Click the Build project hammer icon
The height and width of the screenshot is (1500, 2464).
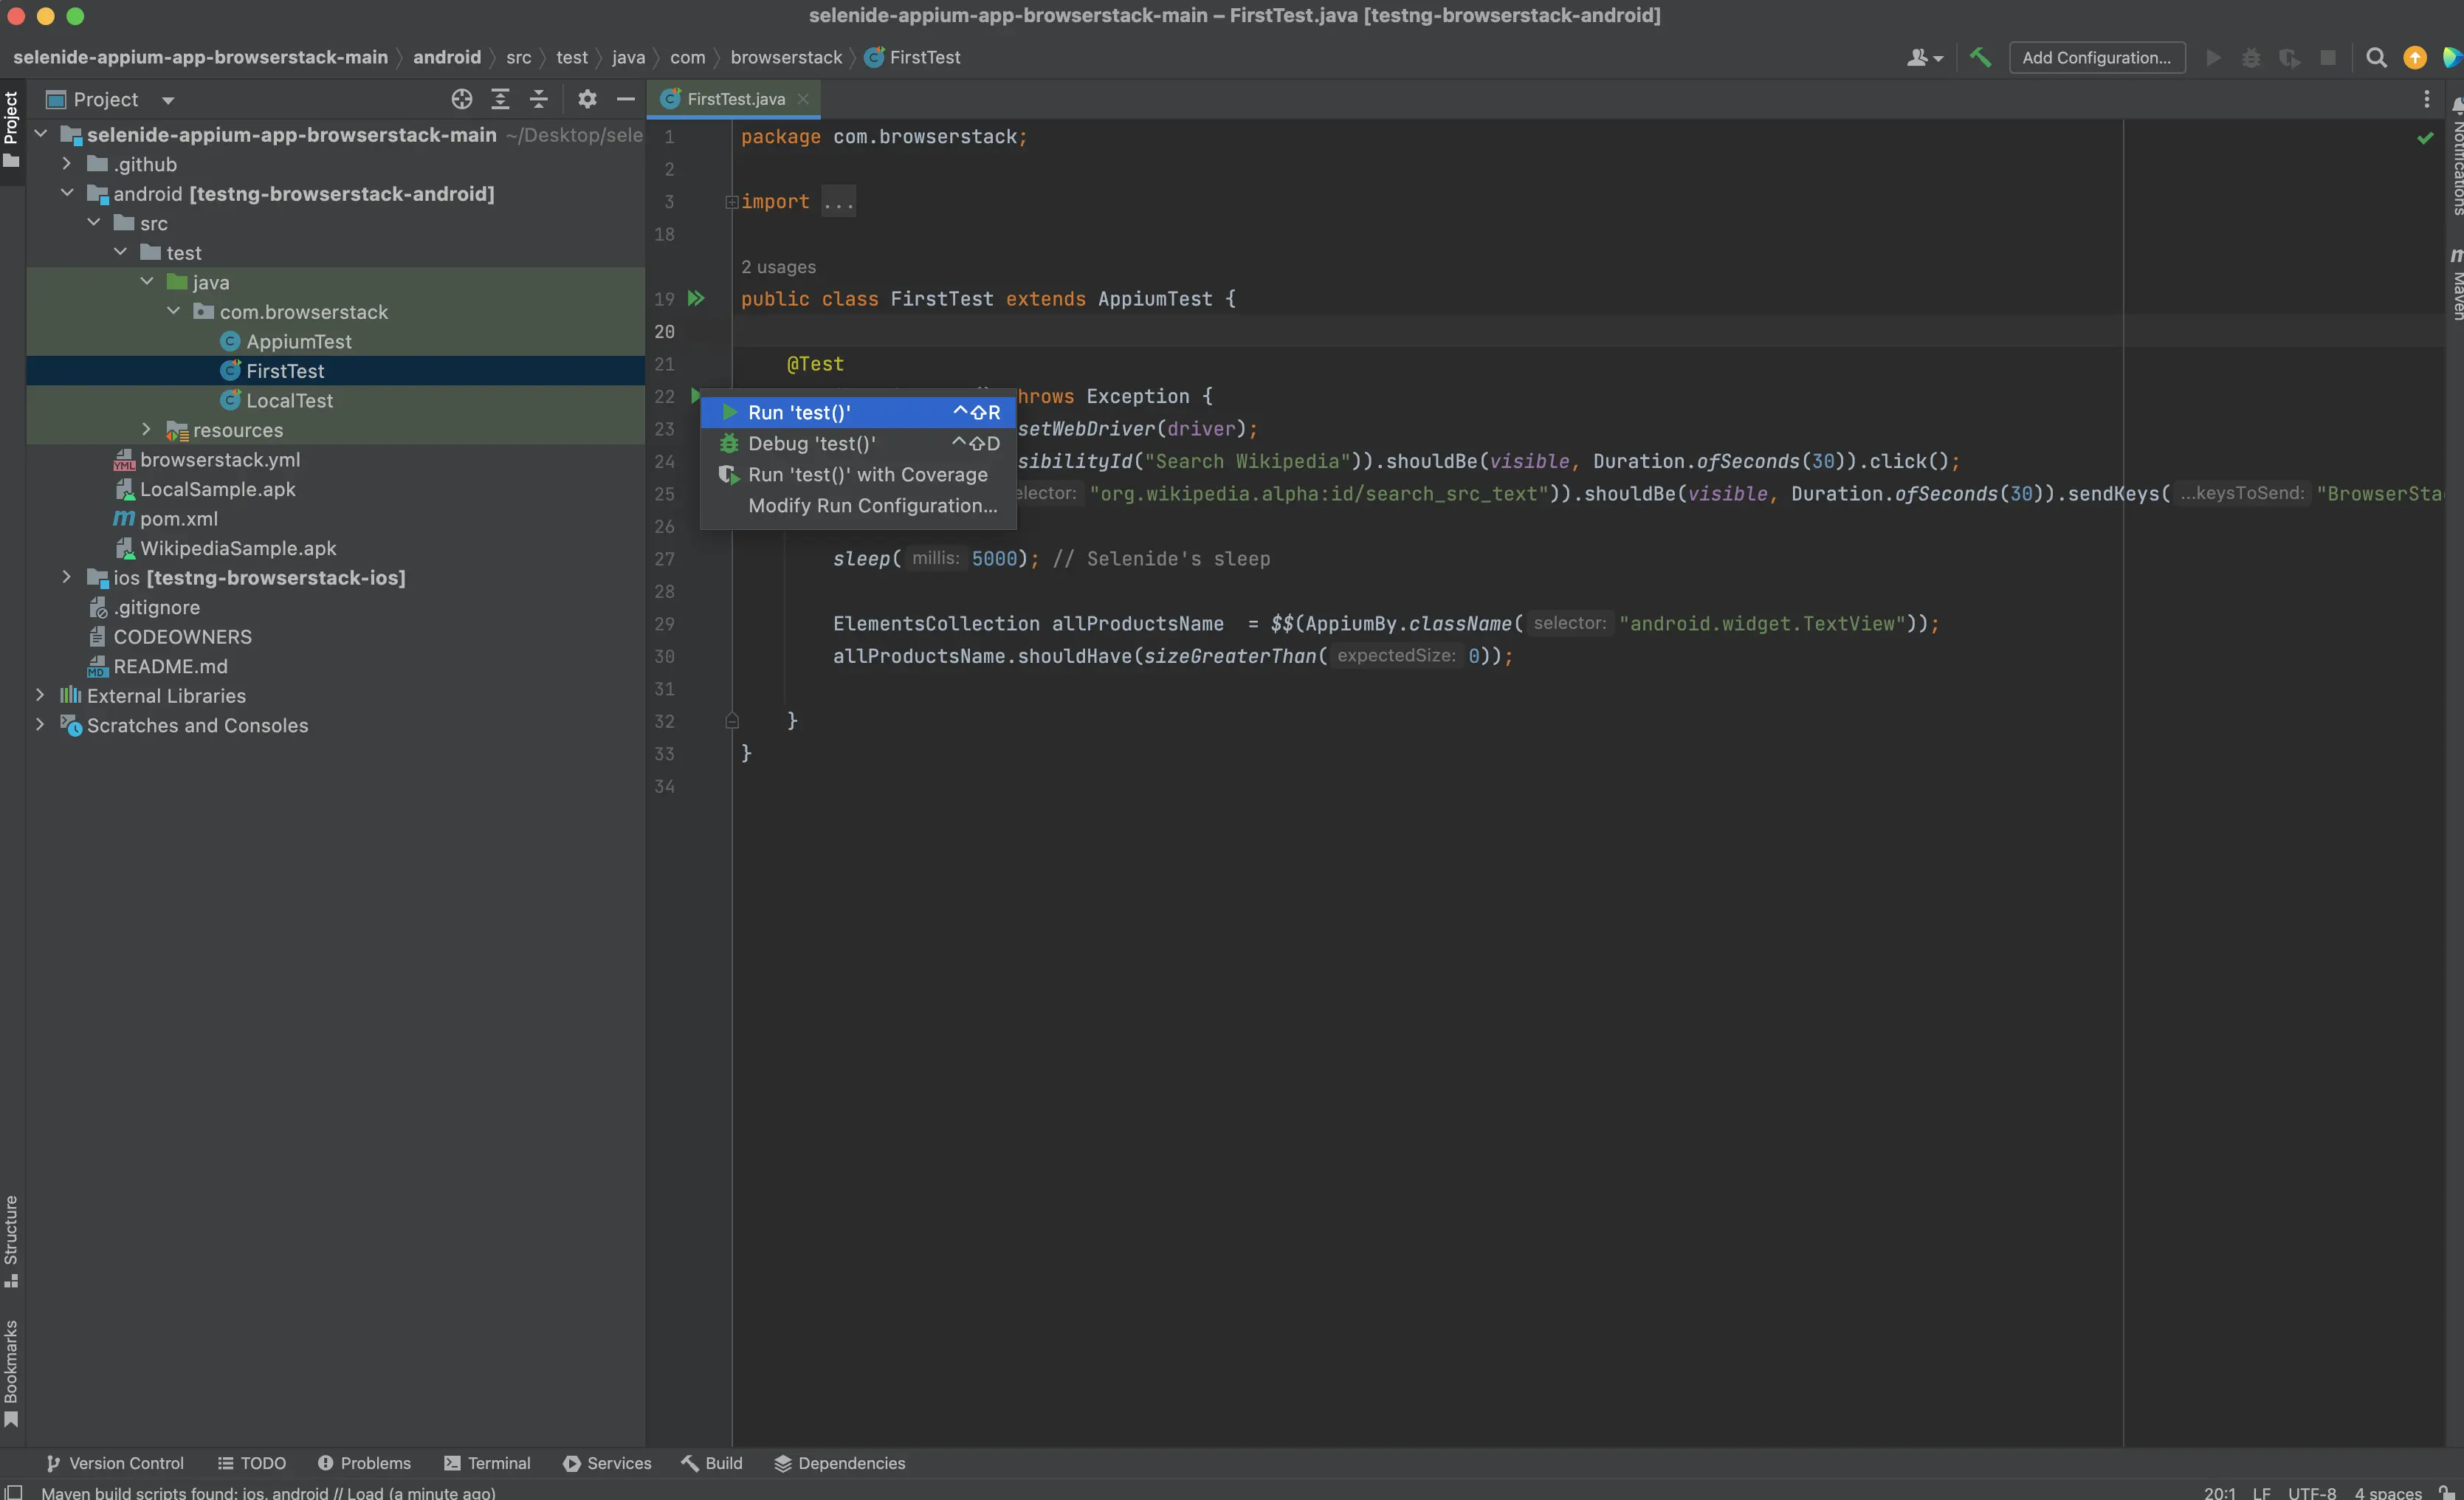coord(1980,58)
